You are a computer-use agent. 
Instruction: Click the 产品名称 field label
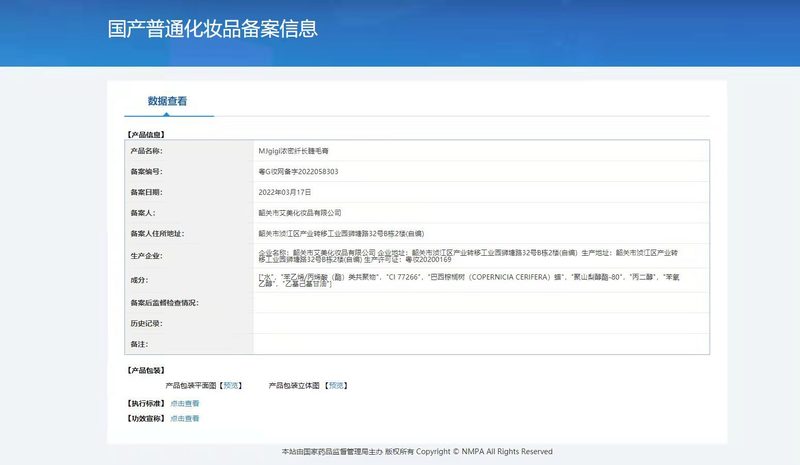146,151
